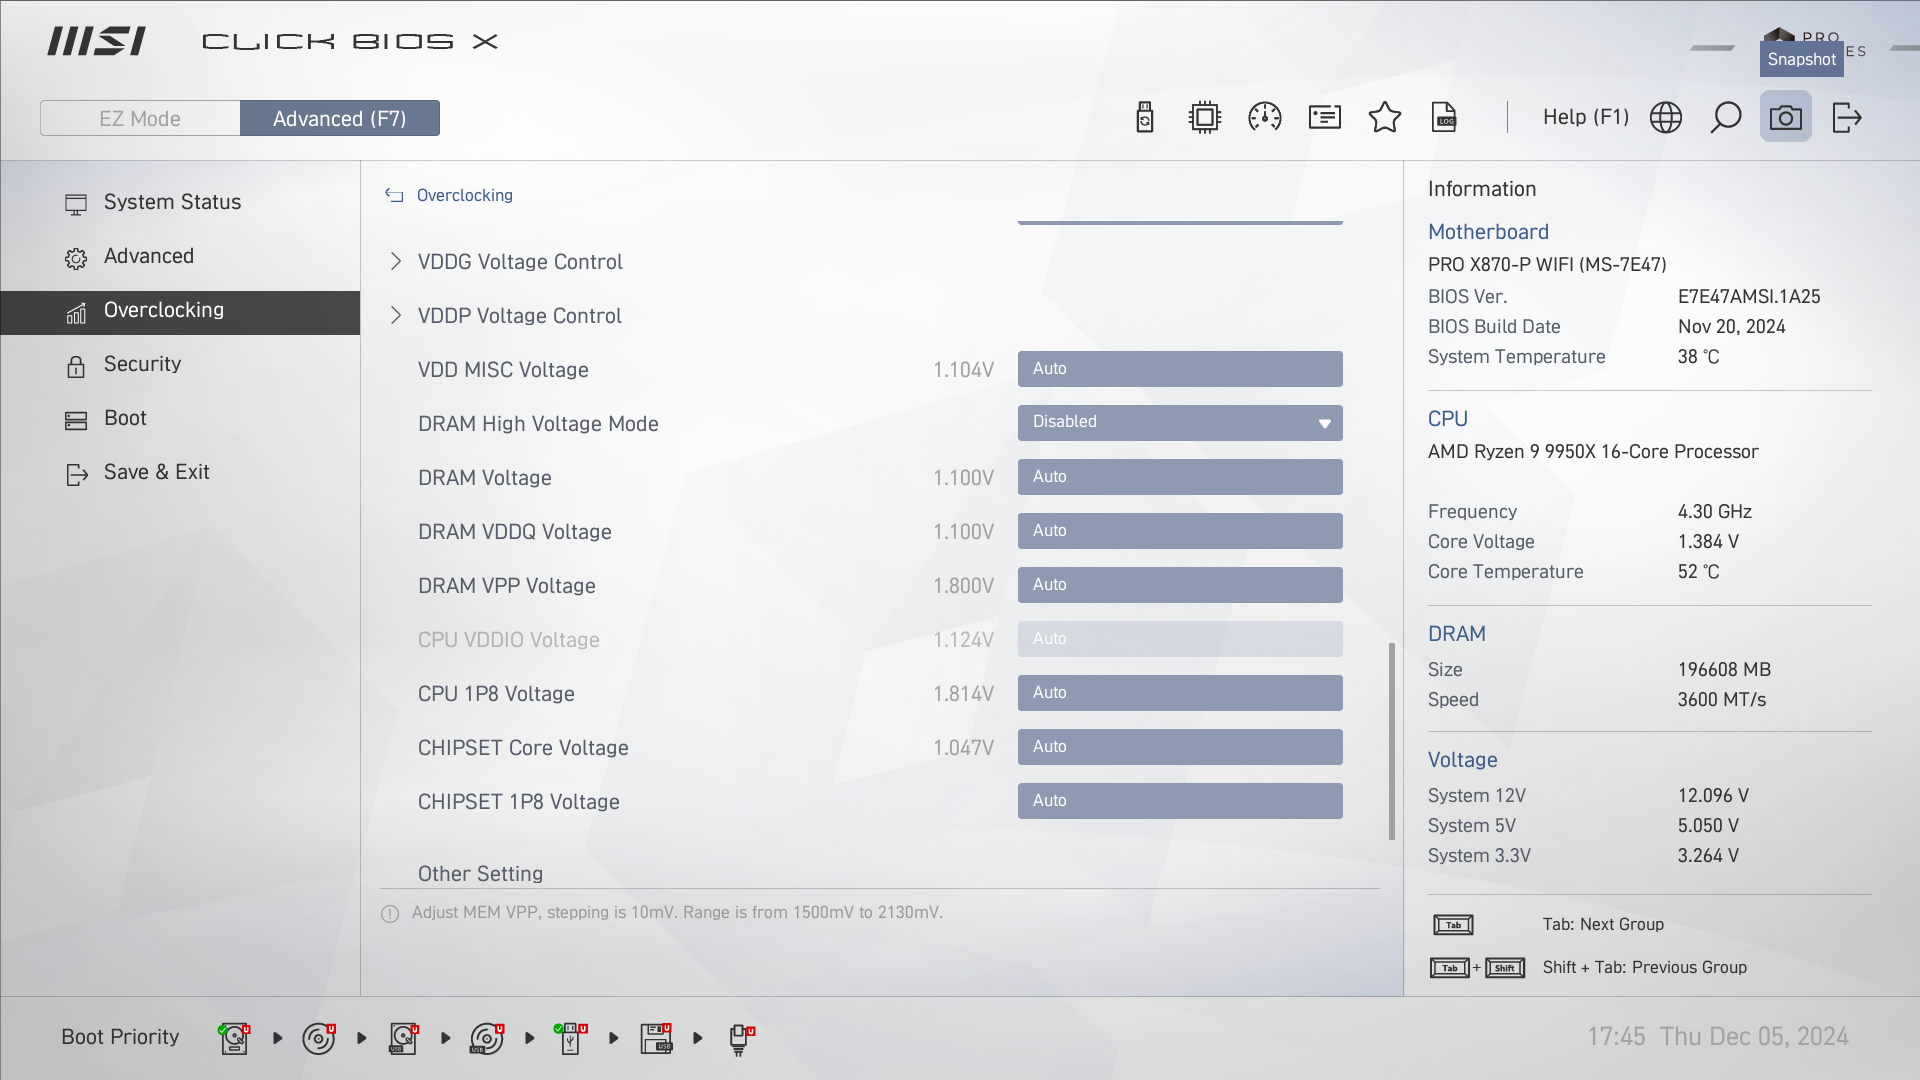Click the DRAM info heading
The width and height of the screenshot is (1920, 1080).
pos(1457,634)
